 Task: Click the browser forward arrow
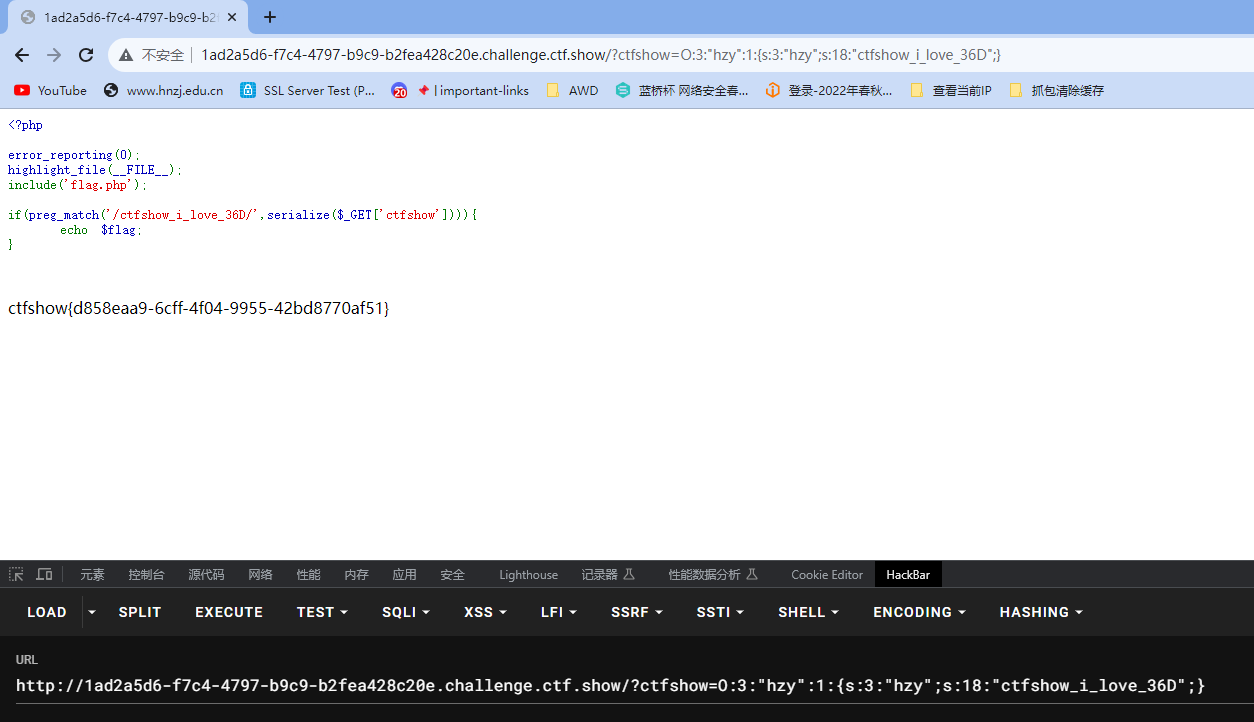point(54,55)
